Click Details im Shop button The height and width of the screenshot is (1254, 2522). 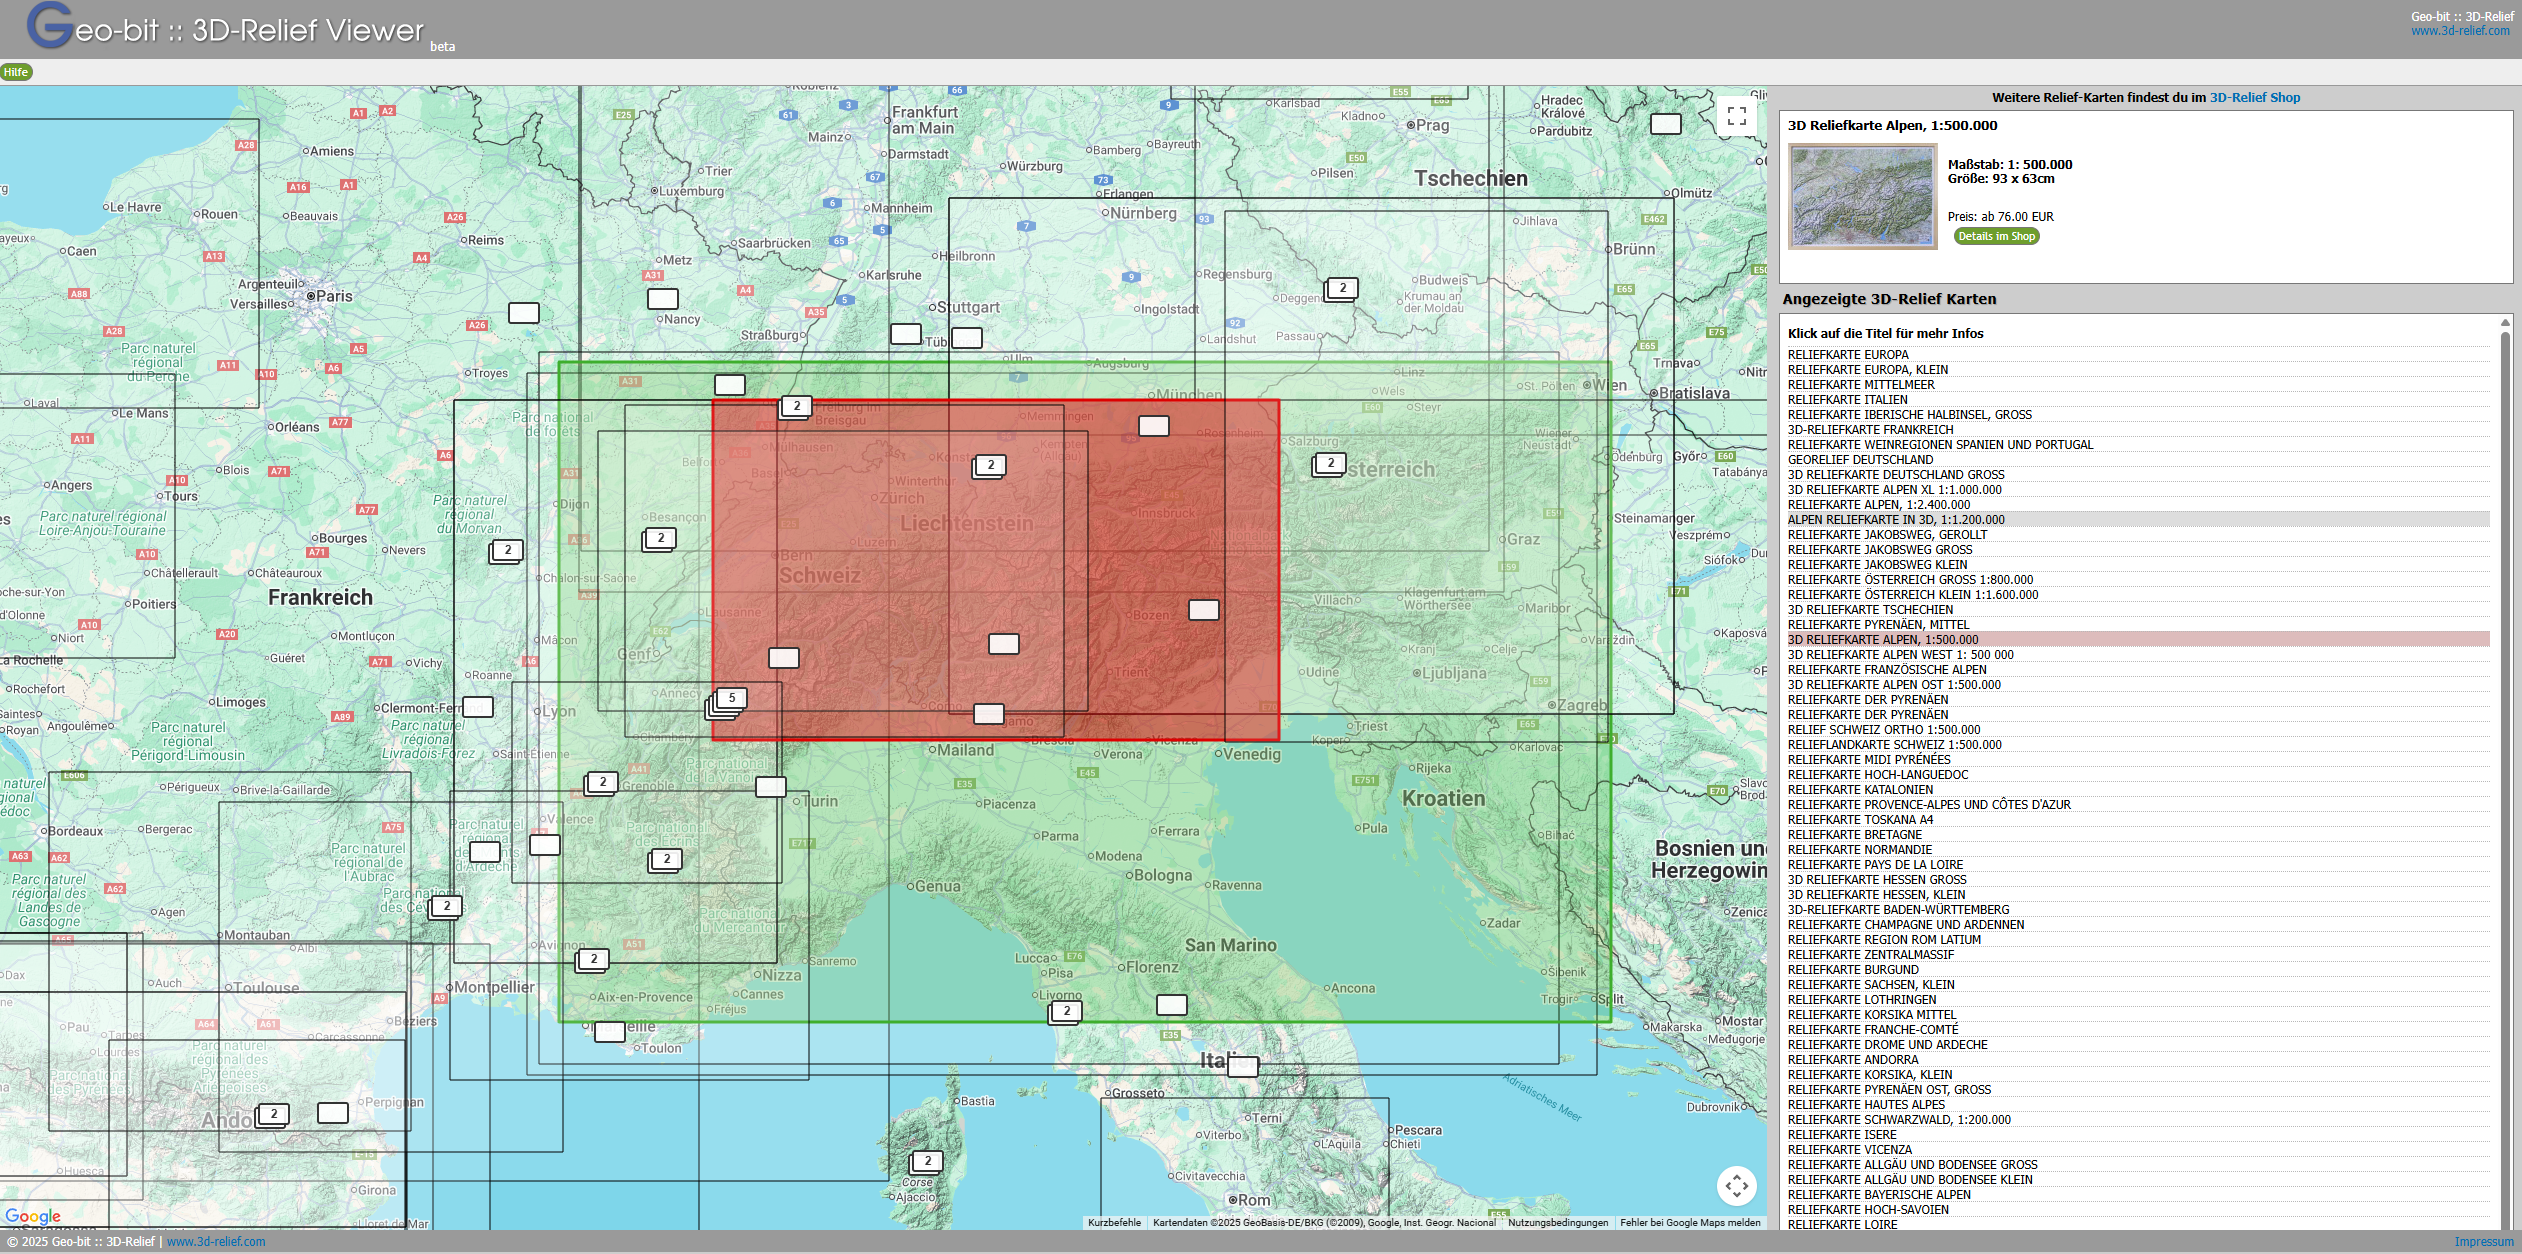1996,237
